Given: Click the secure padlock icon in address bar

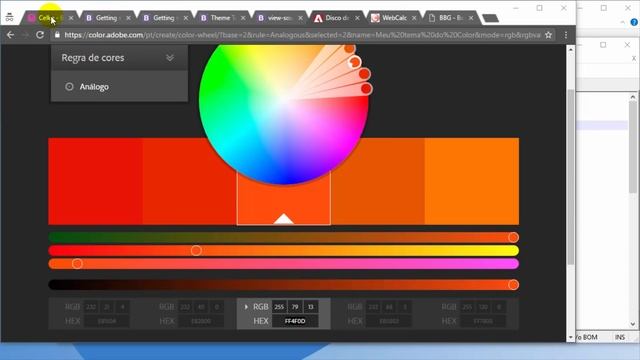Looking at the screenshot, I should [57, 35].
